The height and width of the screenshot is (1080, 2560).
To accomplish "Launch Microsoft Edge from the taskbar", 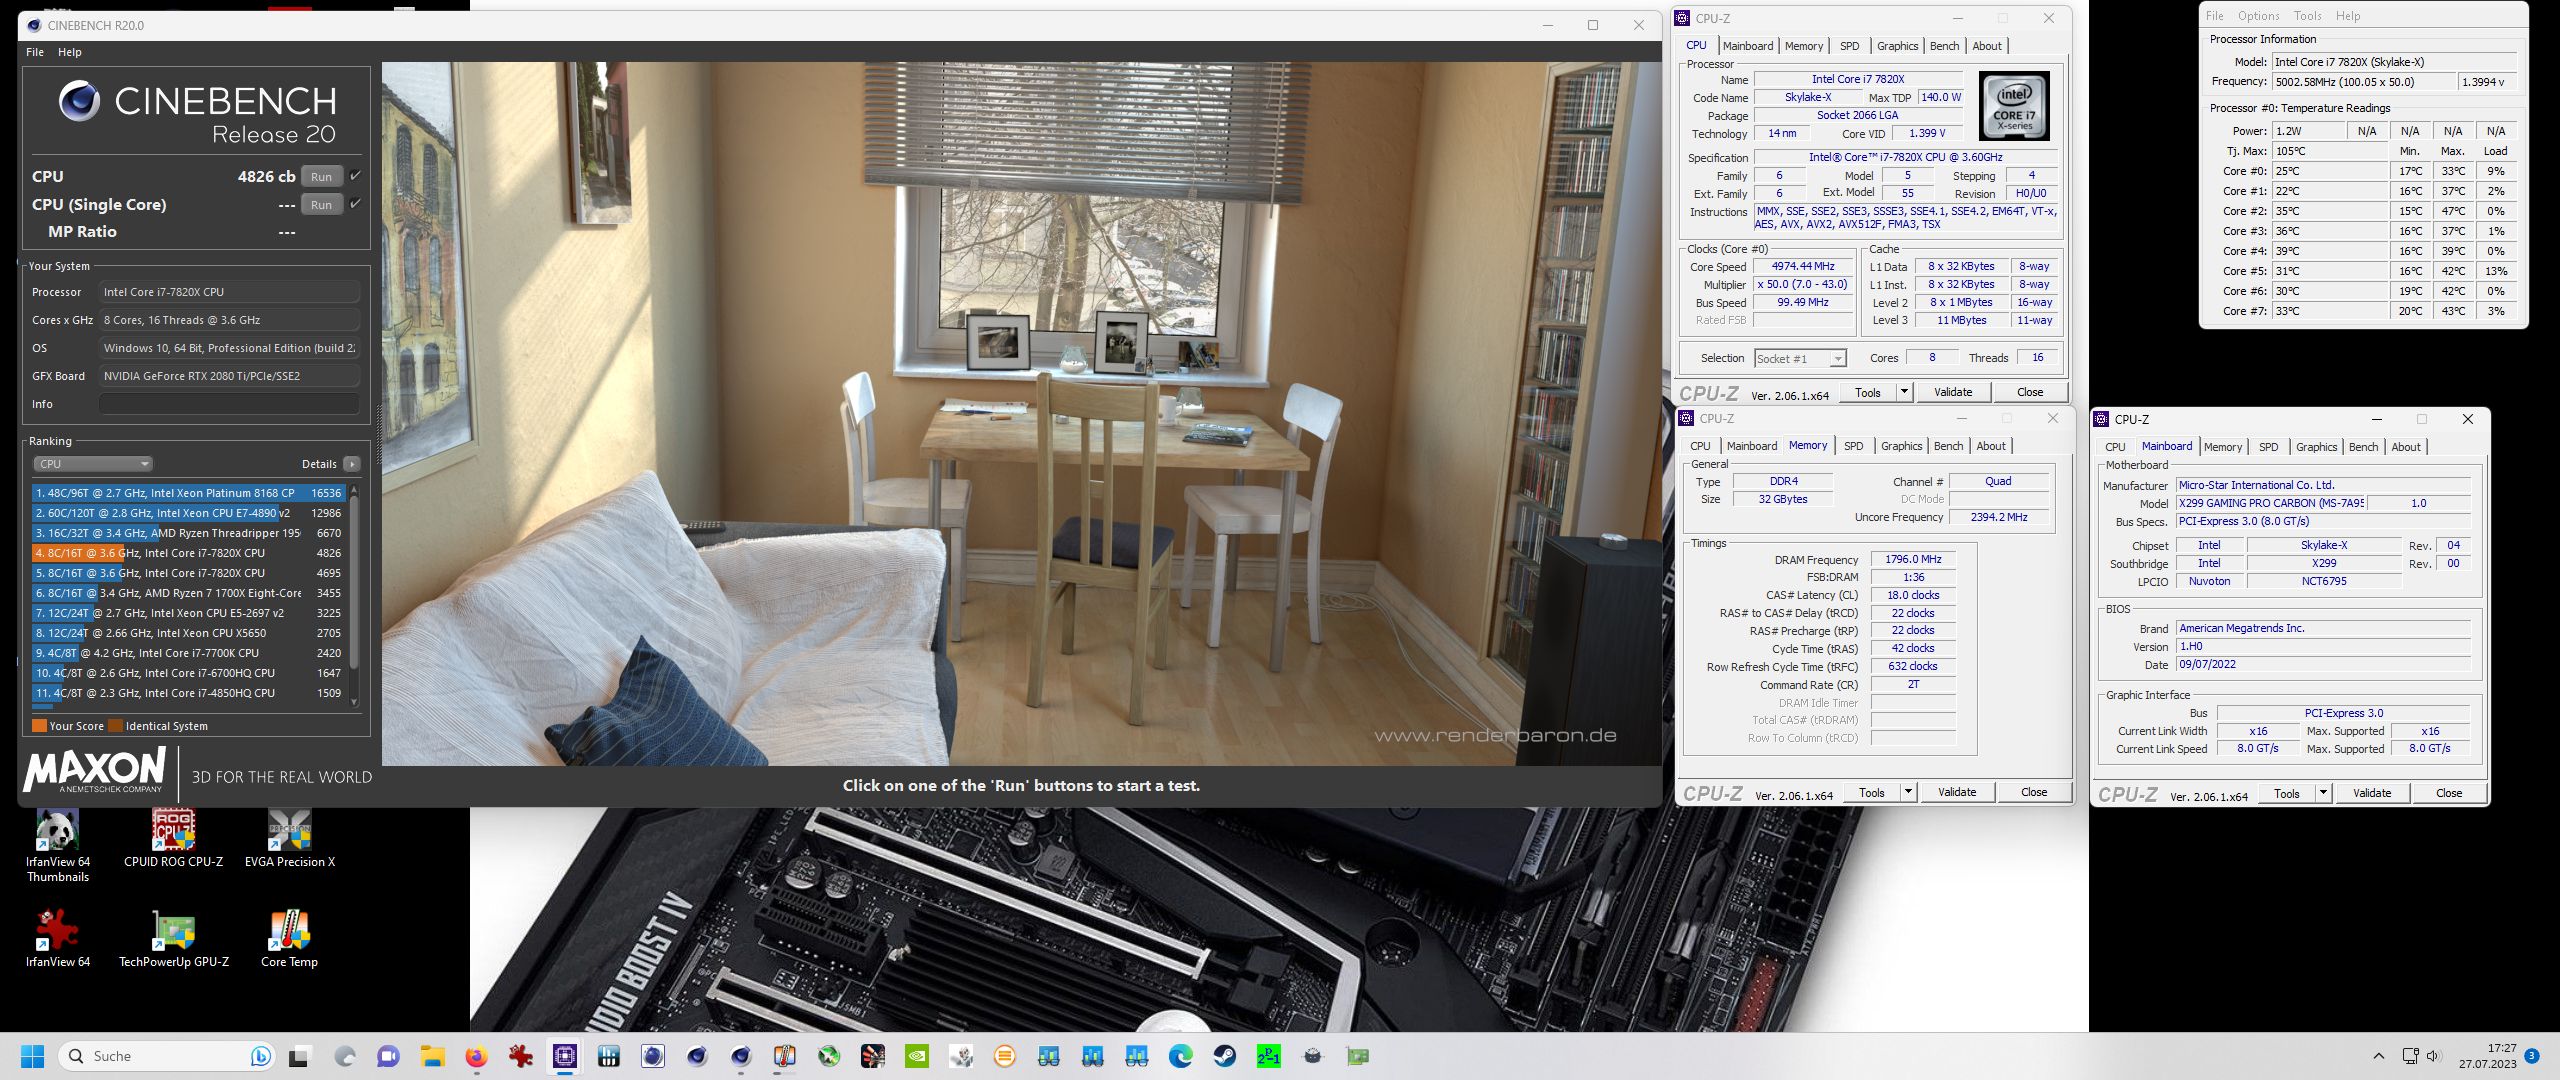I will pos(1181,1056).
